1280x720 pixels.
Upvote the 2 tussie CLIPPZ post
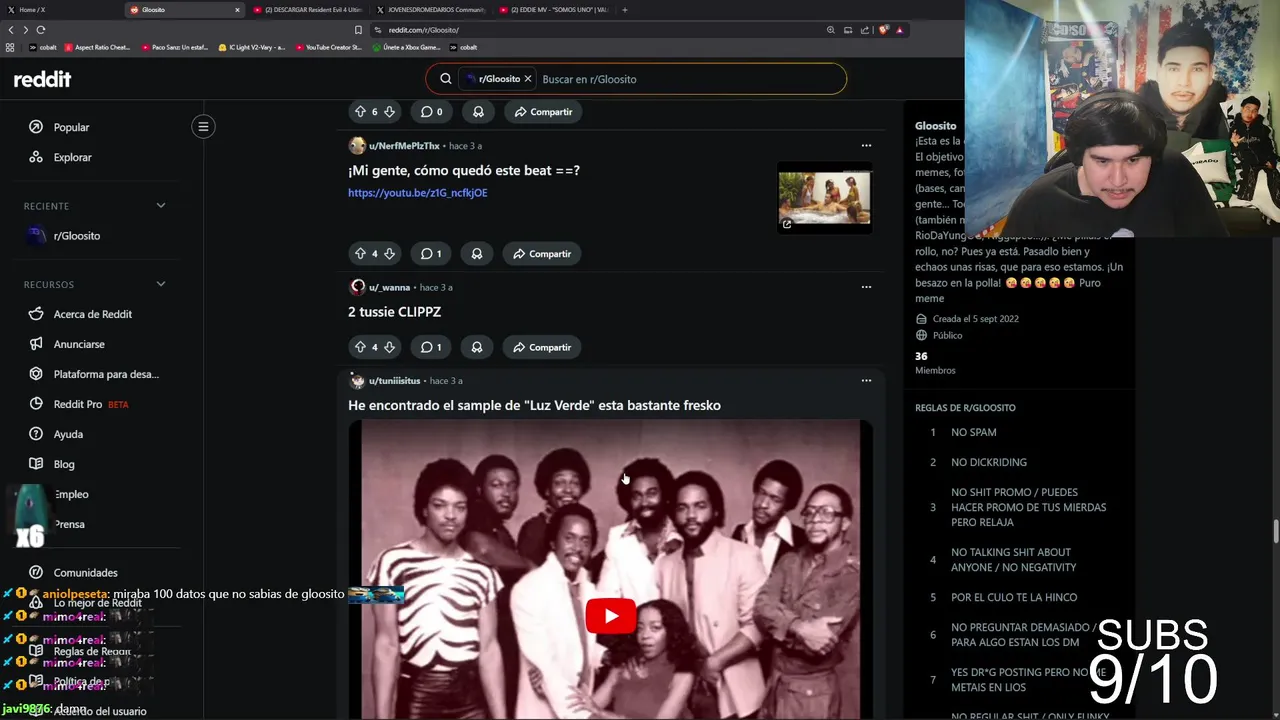tap(360, 347)
